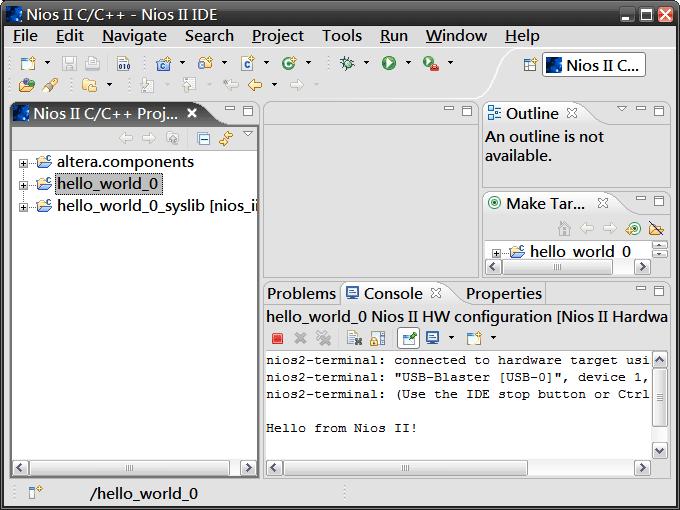Click the yellow Back navigation arrow
Viewport: 680px width, 510px height.
click(255, 85)
